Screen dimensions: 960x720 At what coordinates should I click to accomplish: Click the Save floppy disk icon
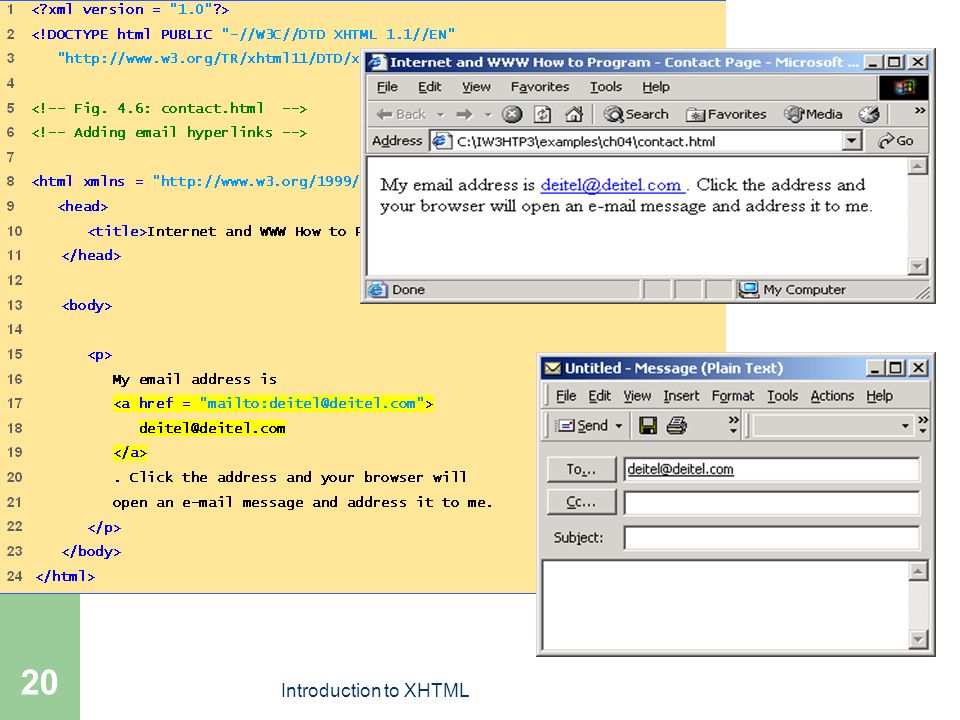[648, 426]
